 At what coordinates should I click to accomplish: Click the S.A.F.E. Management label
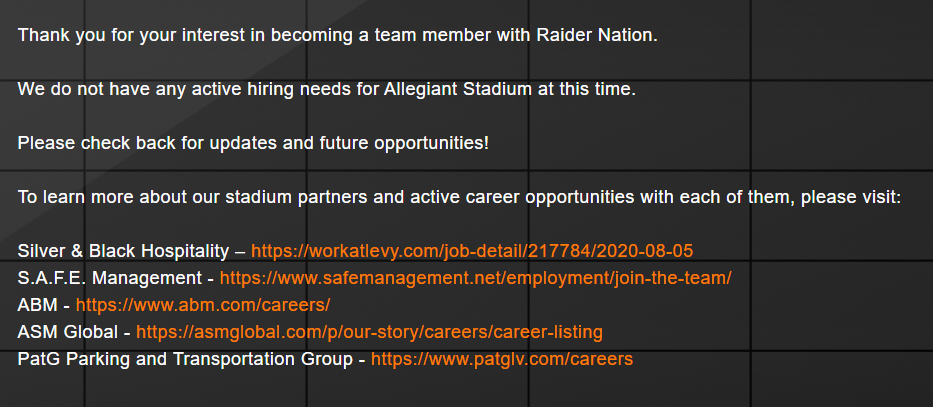109,277
